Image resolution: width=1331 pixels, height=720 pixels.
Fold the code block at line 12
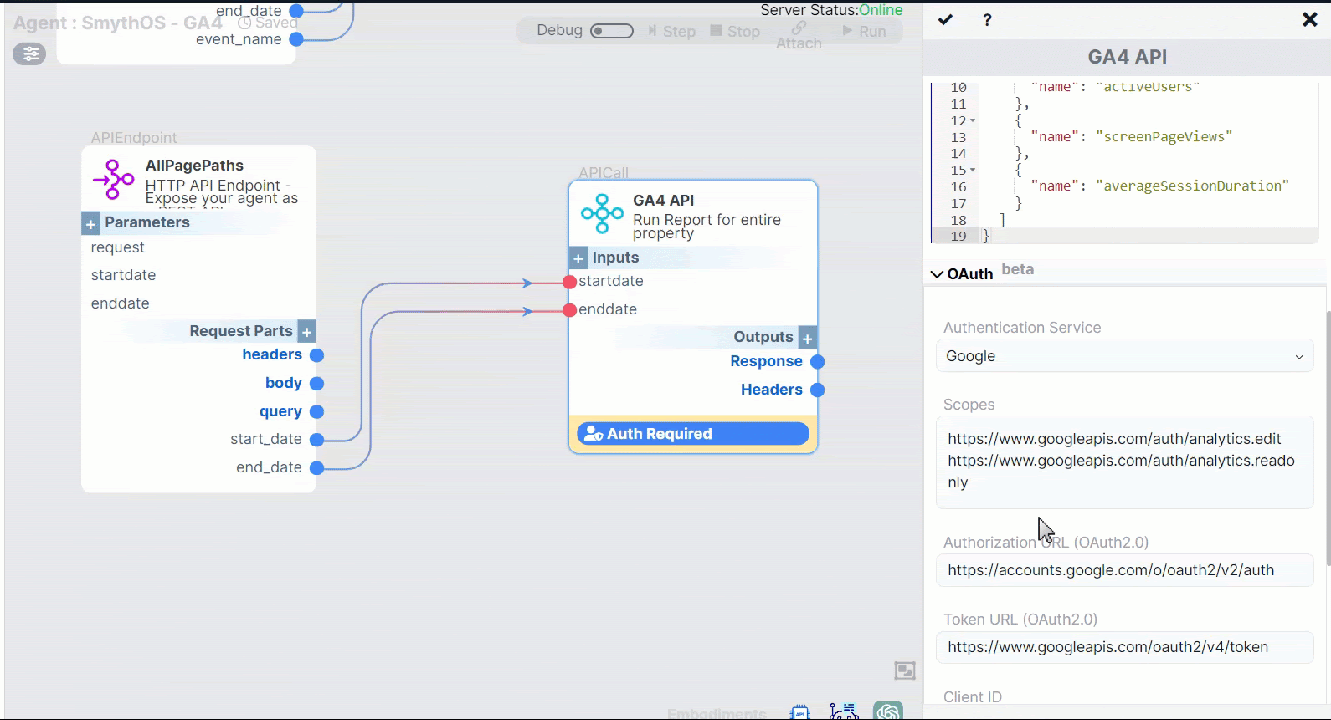972,120
